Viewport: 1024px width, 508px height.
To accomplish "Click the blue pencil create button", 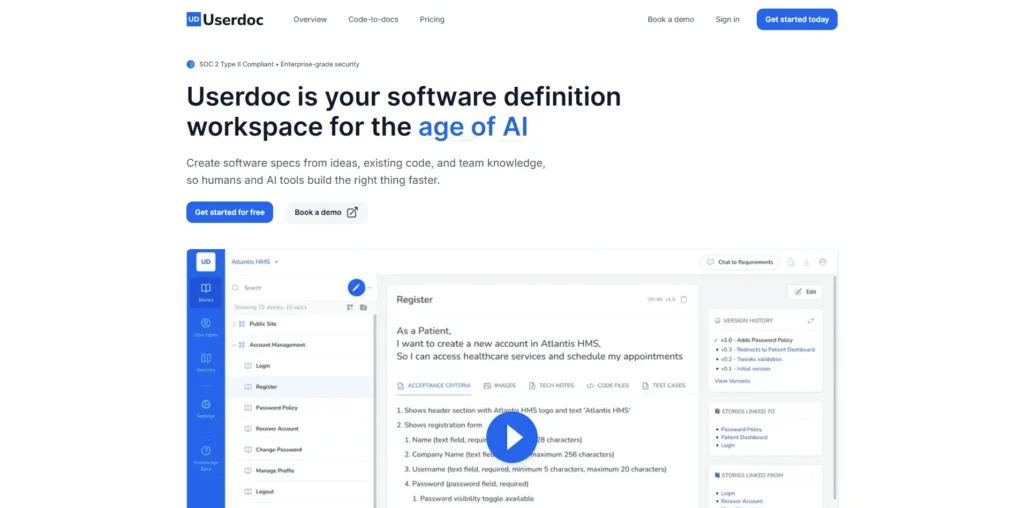I will pyautogui.click(x=356, y=287).
